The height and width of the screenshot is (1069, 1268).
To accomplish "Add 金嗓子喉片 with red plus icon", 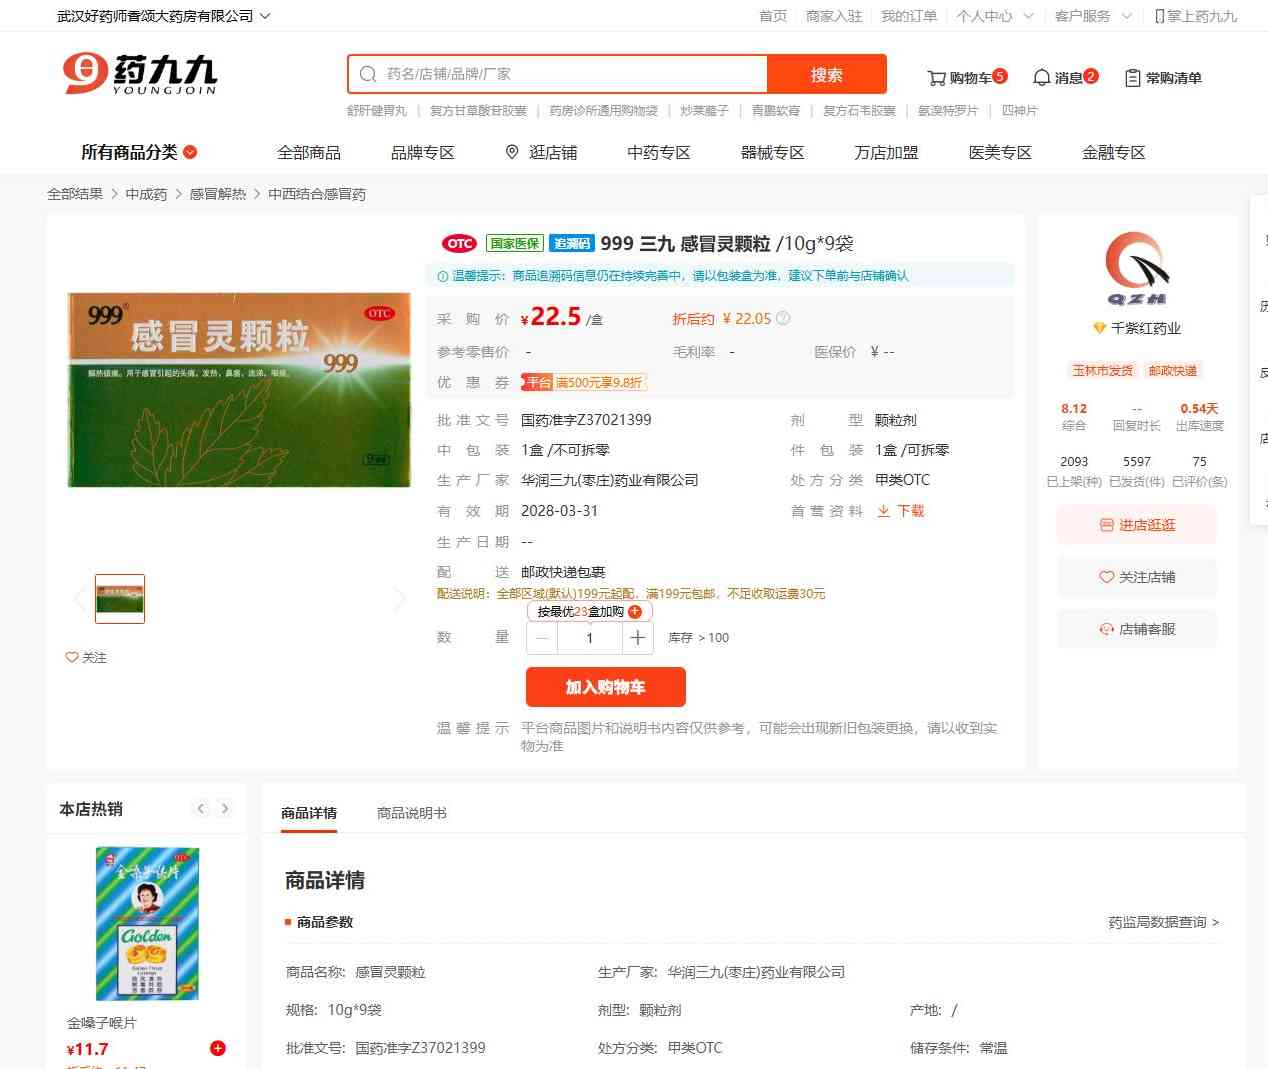I will tap(218, 1048).
